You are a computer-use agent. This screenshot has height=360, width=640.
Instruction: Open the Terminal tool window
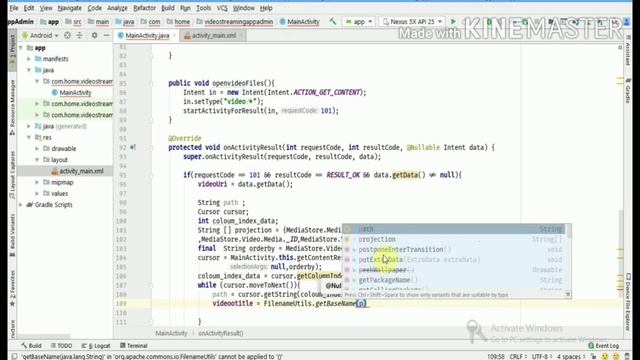[133, 346]
